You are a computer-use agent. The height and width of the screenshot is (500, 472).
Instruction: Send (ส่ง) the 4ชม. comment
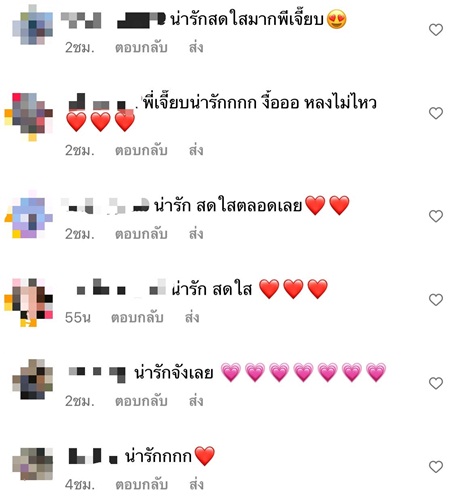coord(196,484)
